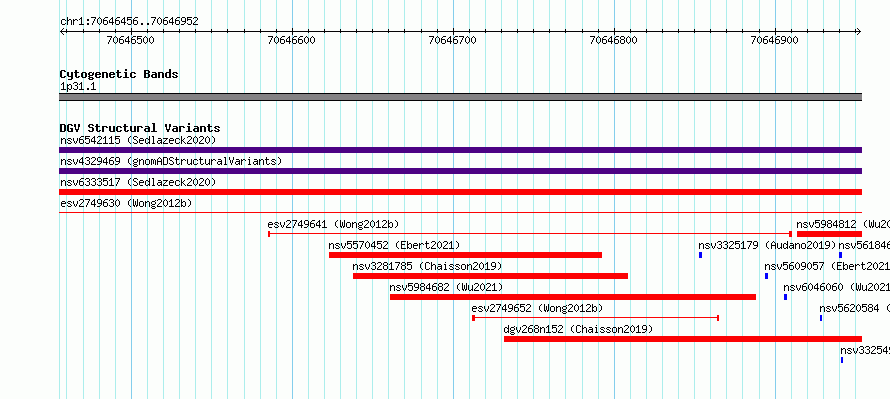890x399 pixels.
Task: Click the 70646800 ruler position label
Action: click(614, 40)
